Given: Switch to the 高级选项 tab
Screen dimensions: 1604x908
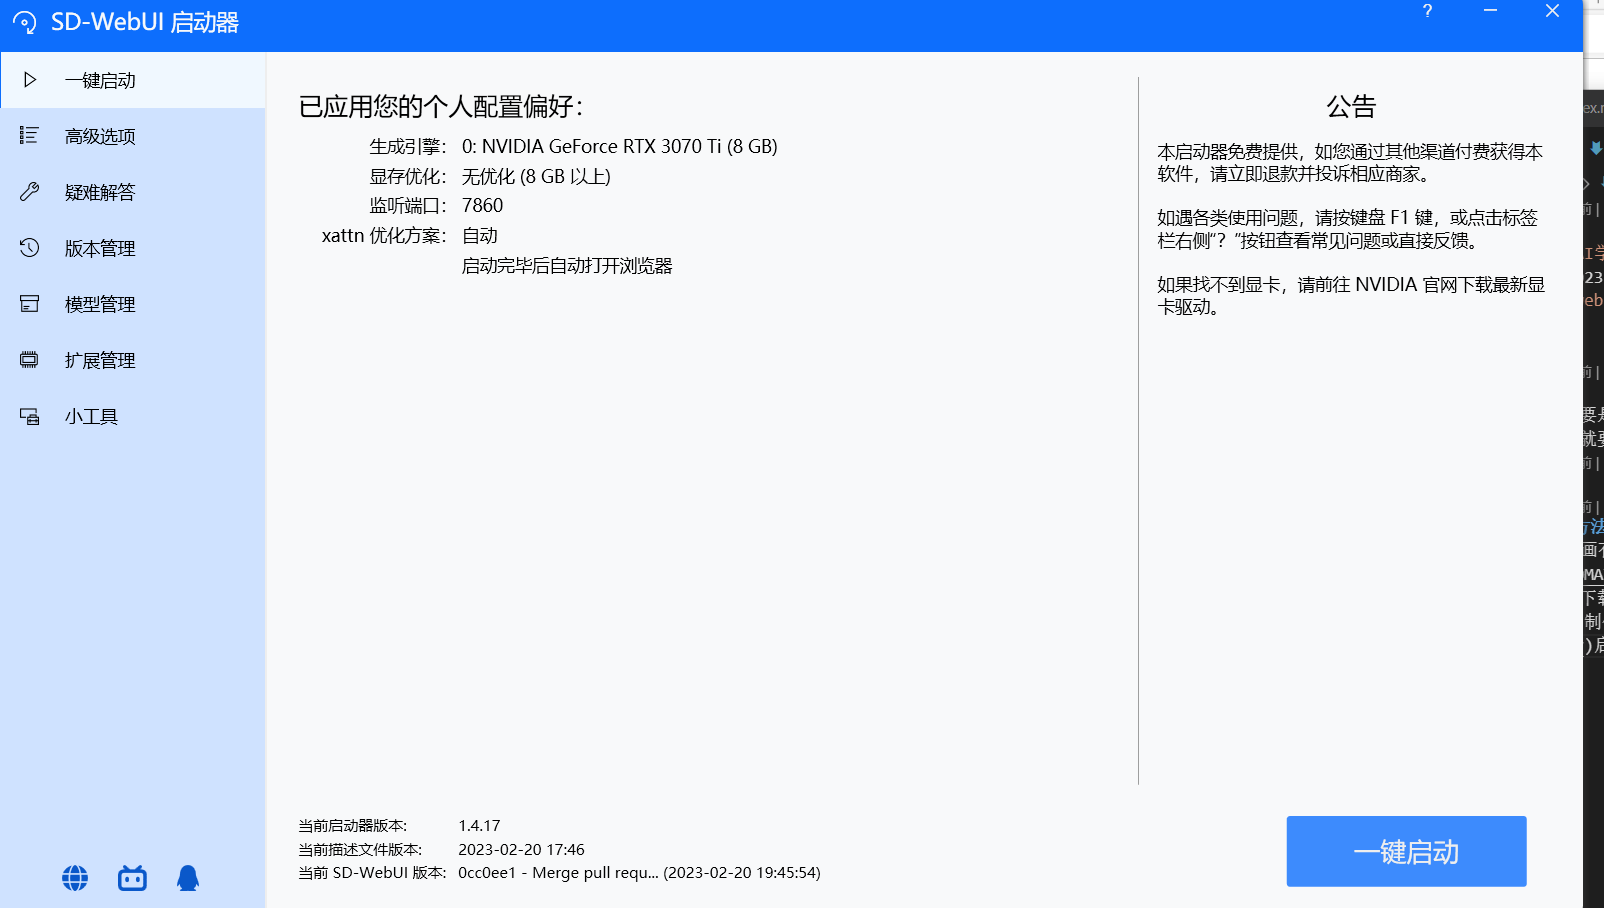Looking at the screenshot, I should [100, 136].
